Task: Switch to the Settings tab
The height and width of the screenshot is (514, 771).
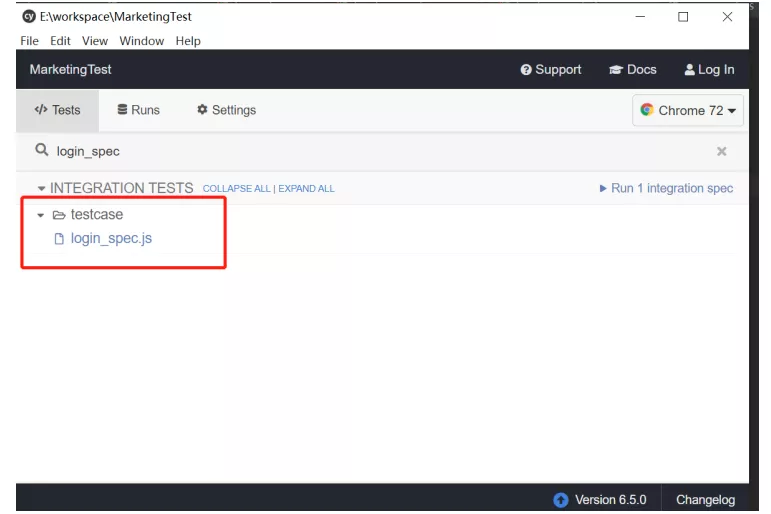Action: 226,110
